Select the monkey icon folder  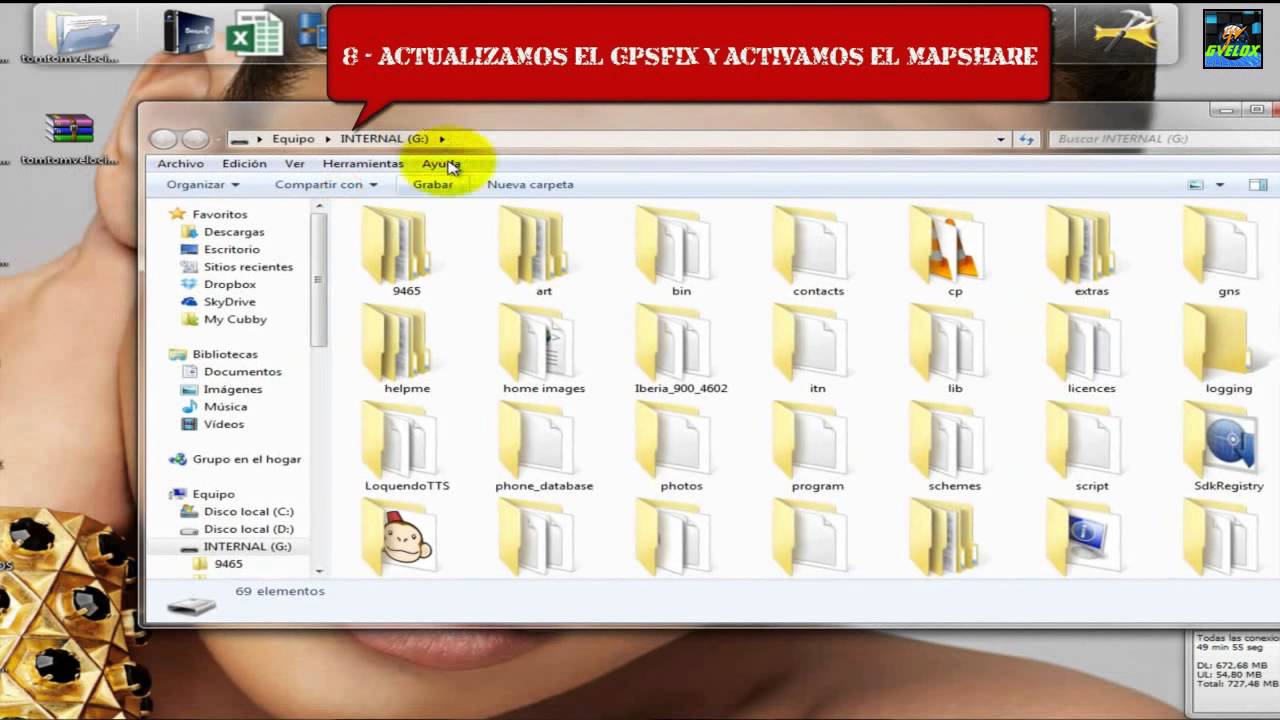399,536
